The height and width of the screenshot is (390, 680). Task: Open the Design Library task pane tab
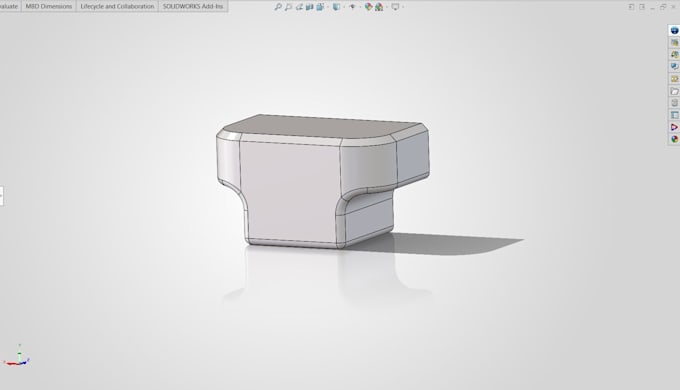pyautogui.click(x=674, y=54)
